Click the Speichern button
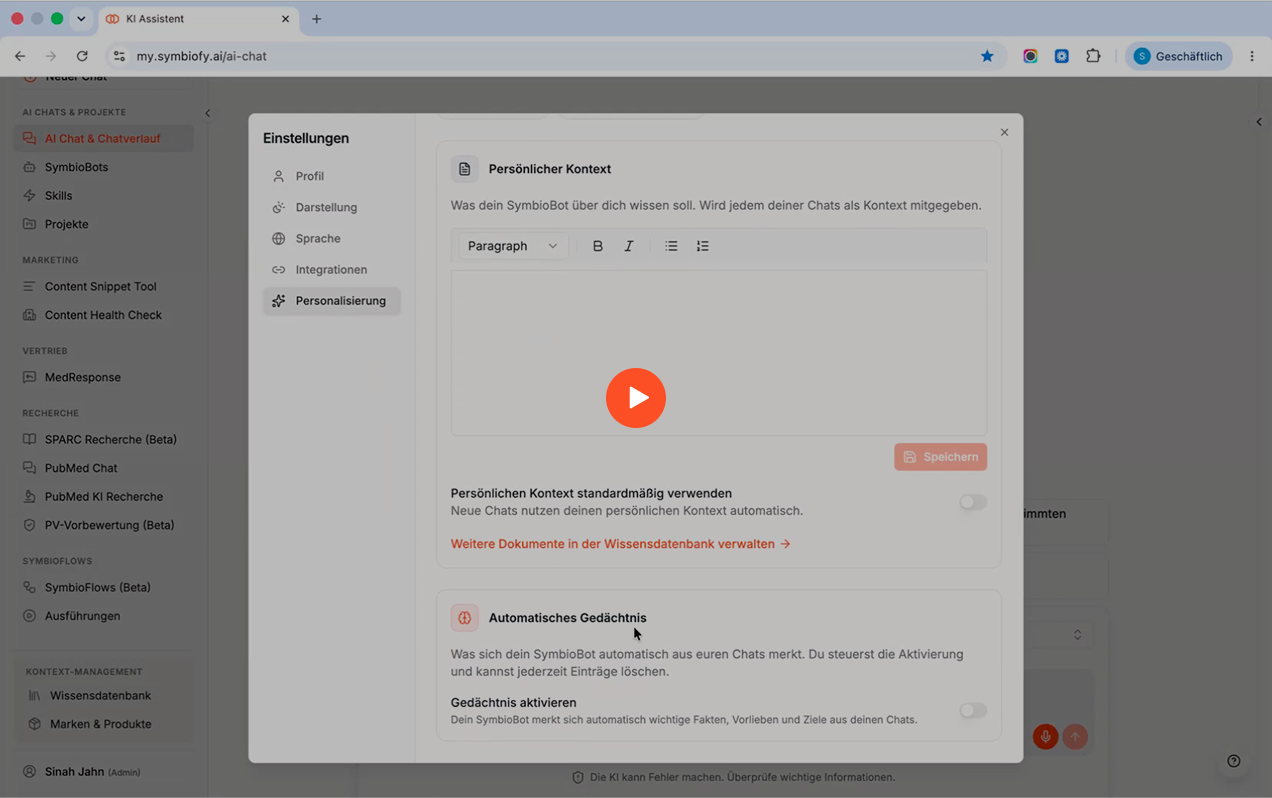Screen dimensions: 1272x798 pyautogui.click(x=941, y=457)
